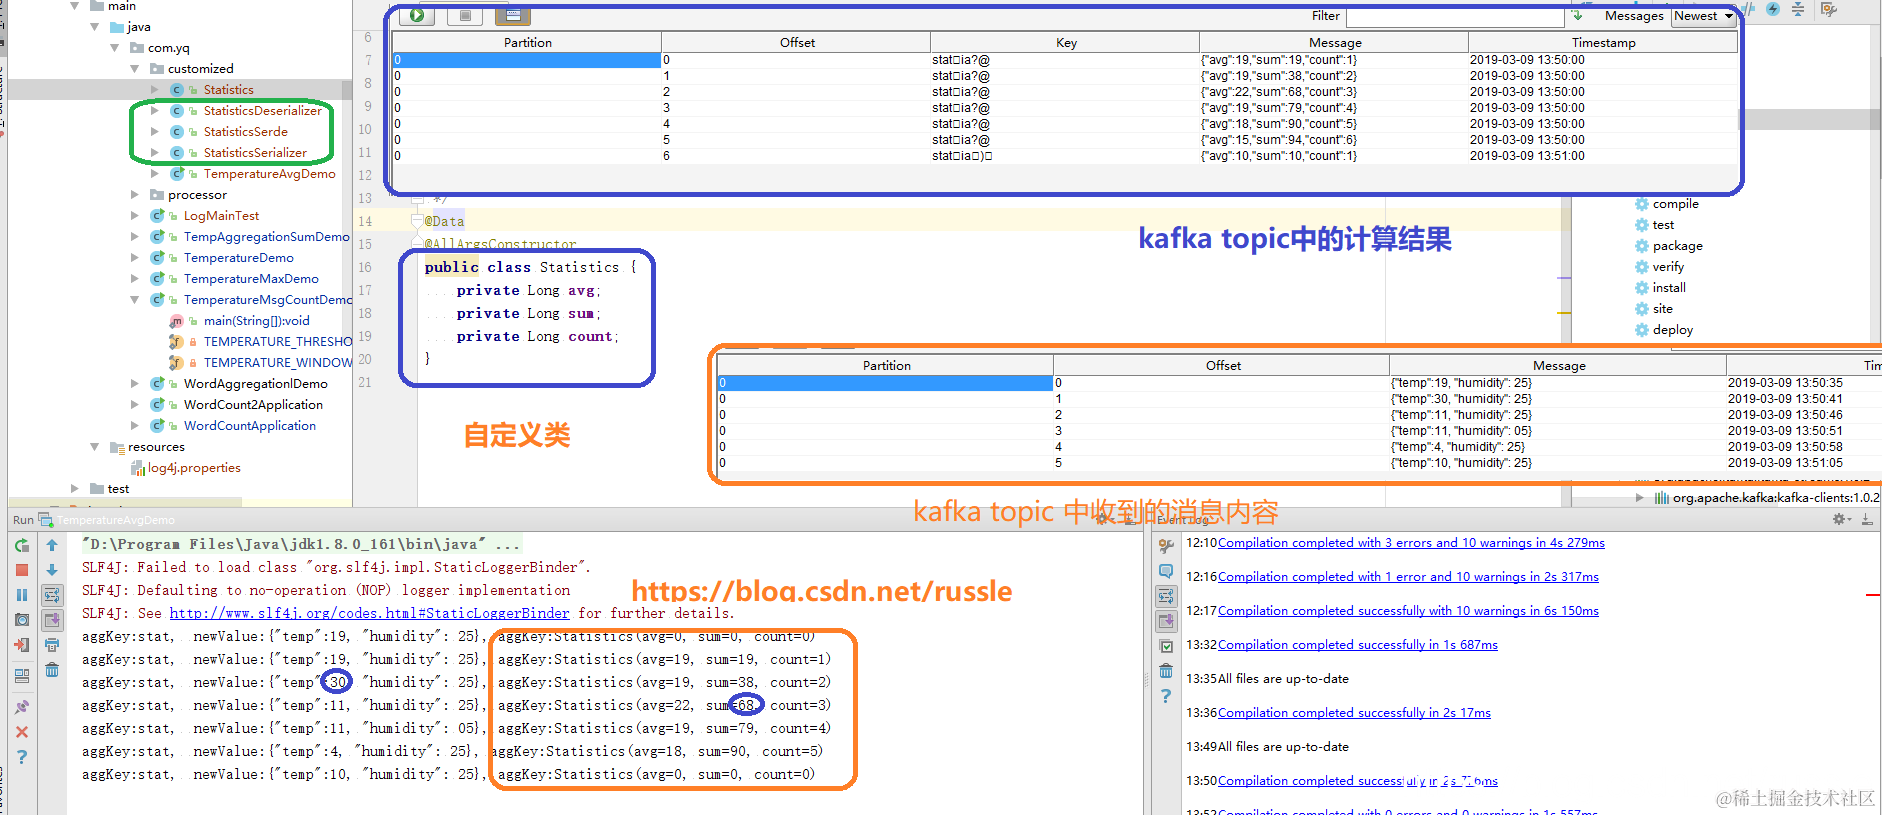Rerun TemperatureAvgDemo with the green rerun icon

click(22, 546)
